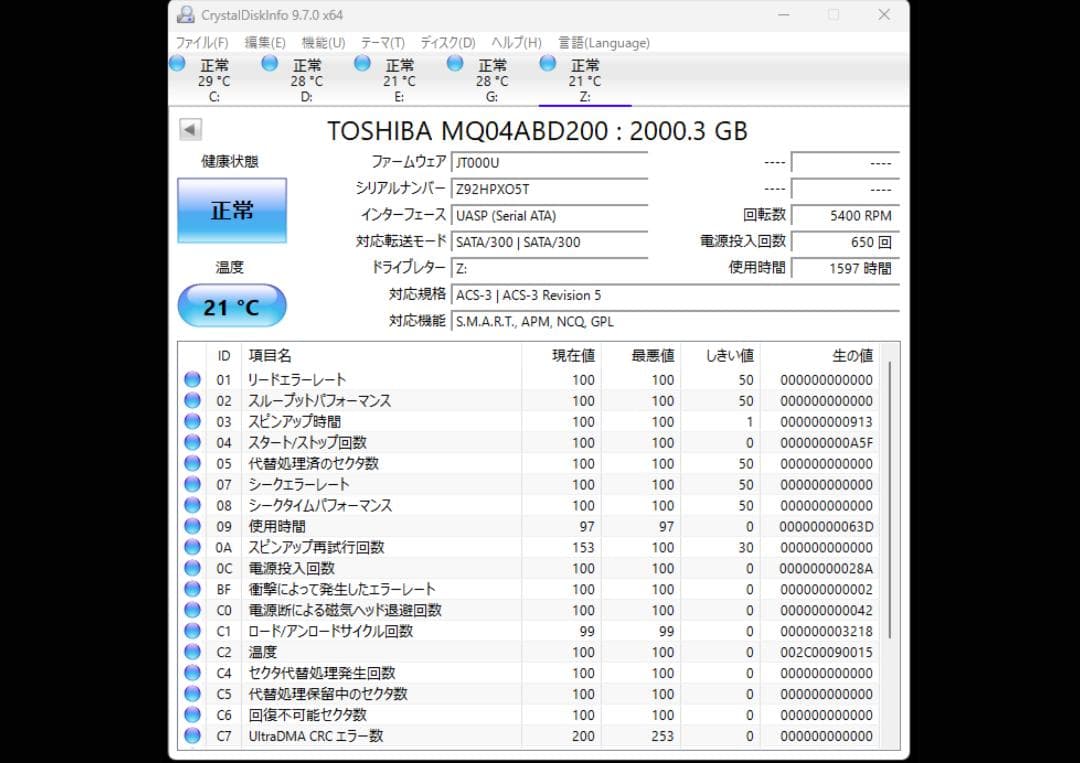Click status icon of row 05 代替処理済のセクタ数
Viewport: 1080px width, 763px height.
192,463
